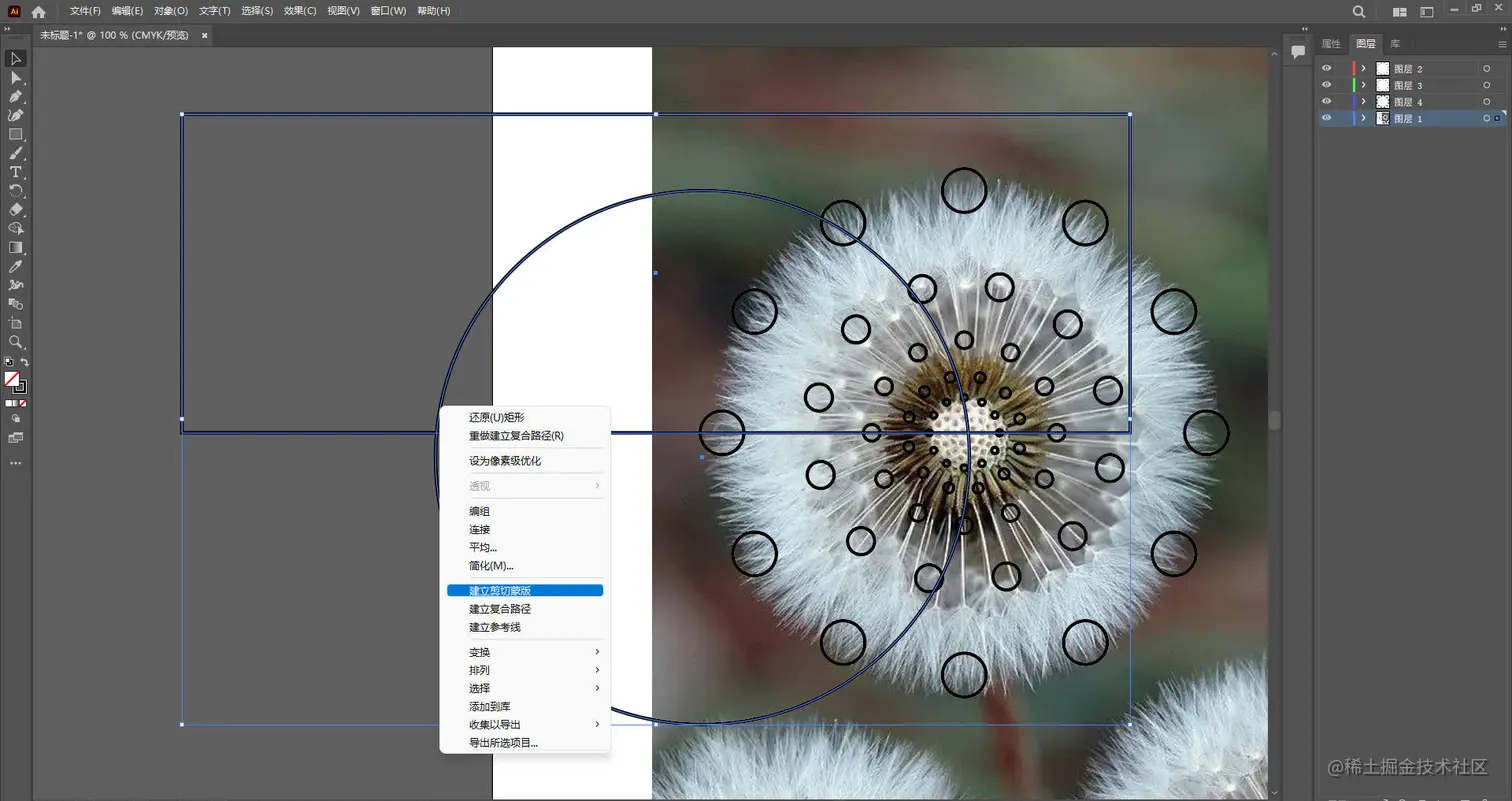Open 排列 submenu in context menu
This screenshot has height=801, width=1512.
pos(525,670)
